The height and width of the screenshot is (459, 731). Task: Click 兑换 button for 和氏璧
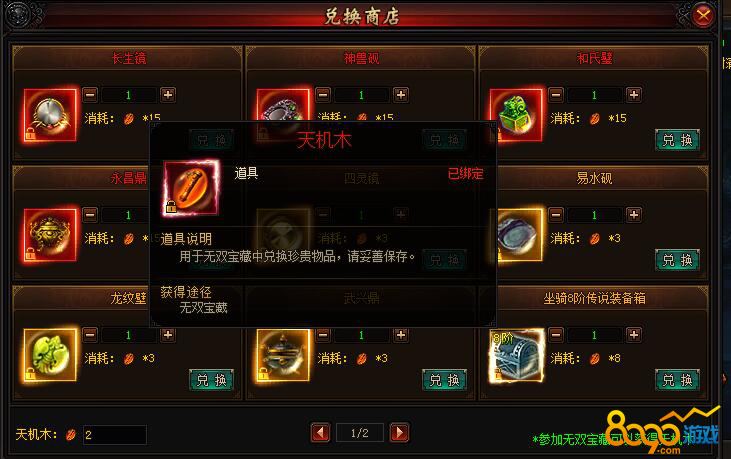point(677,140)
